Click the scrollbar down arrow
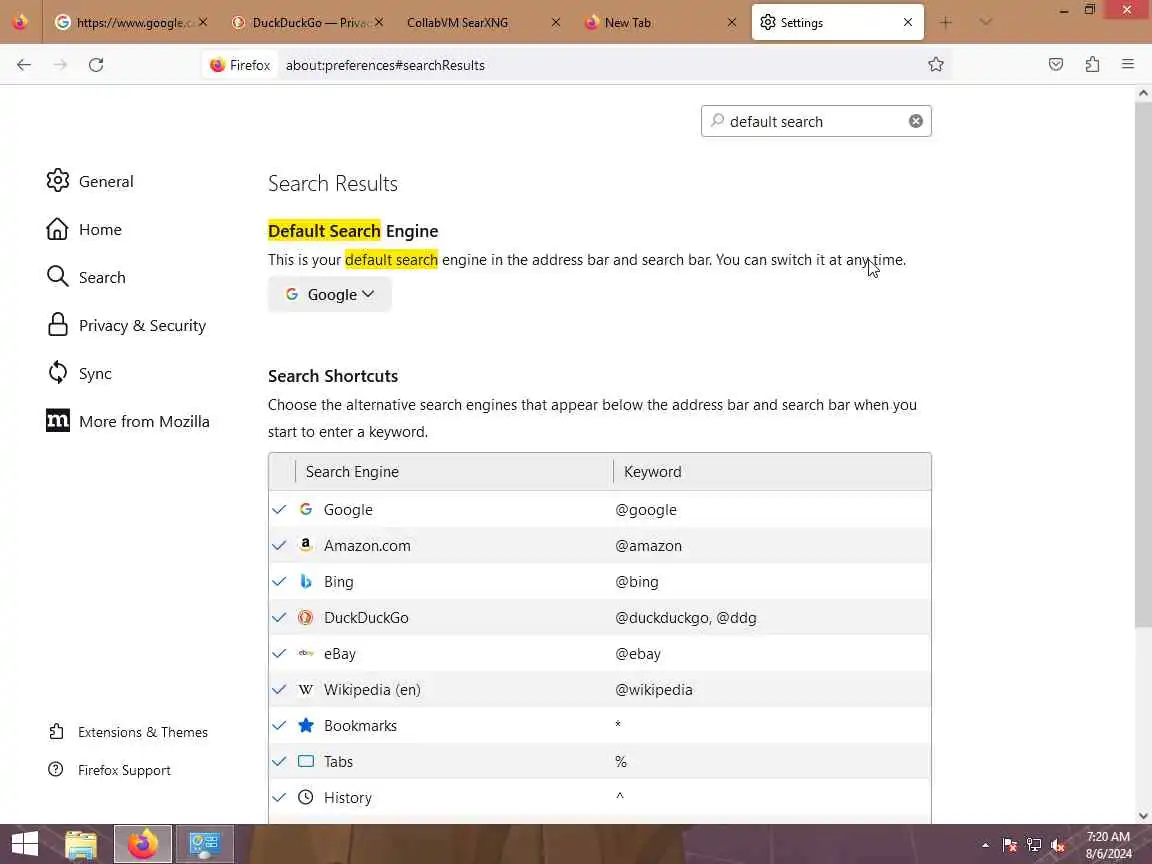 point(1142,816)
